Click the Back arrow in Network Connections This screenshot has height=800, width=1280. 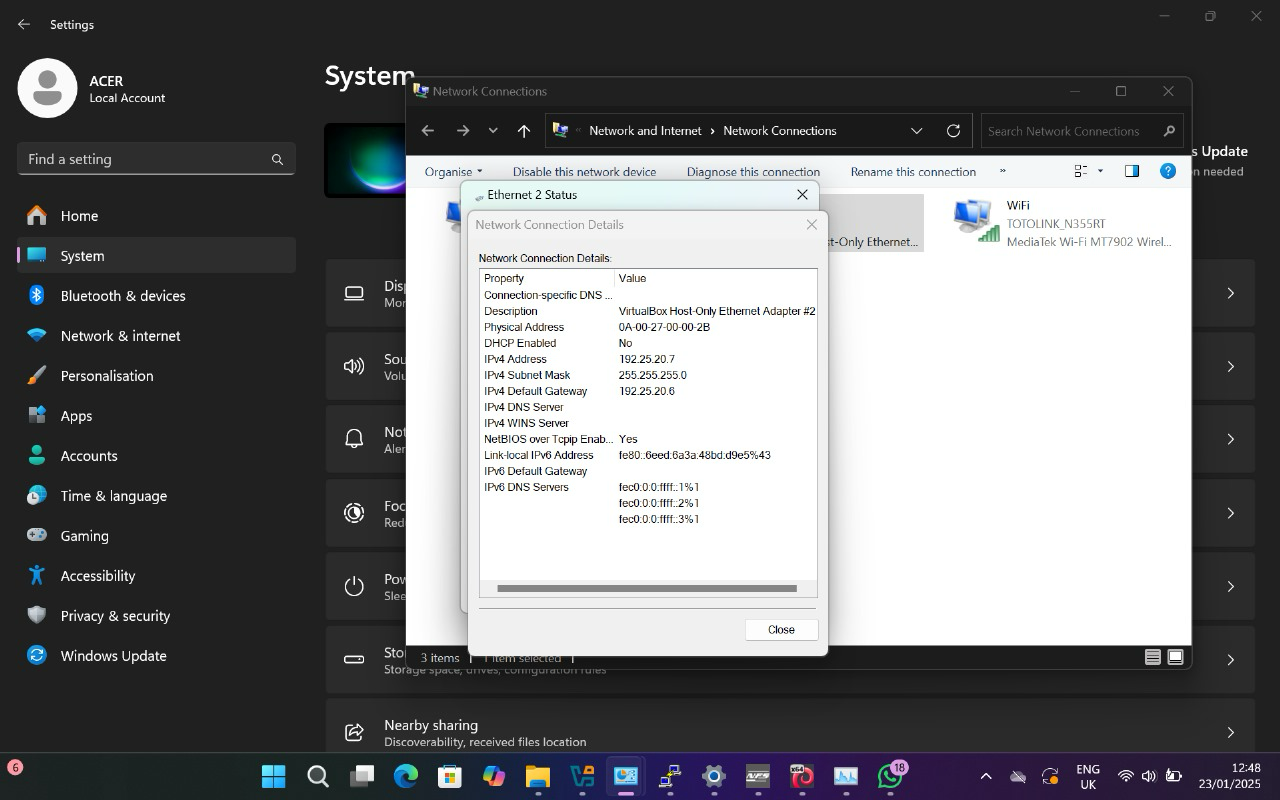pyautogui.click(x=428, y=131)
